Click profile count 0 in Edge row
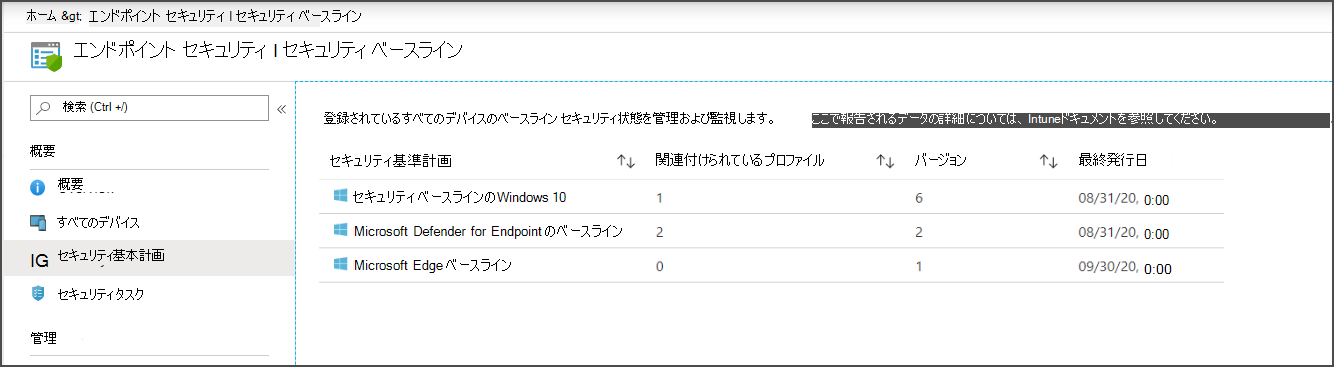This screenshot has height=367, width=1334. [x=660, y=266]
